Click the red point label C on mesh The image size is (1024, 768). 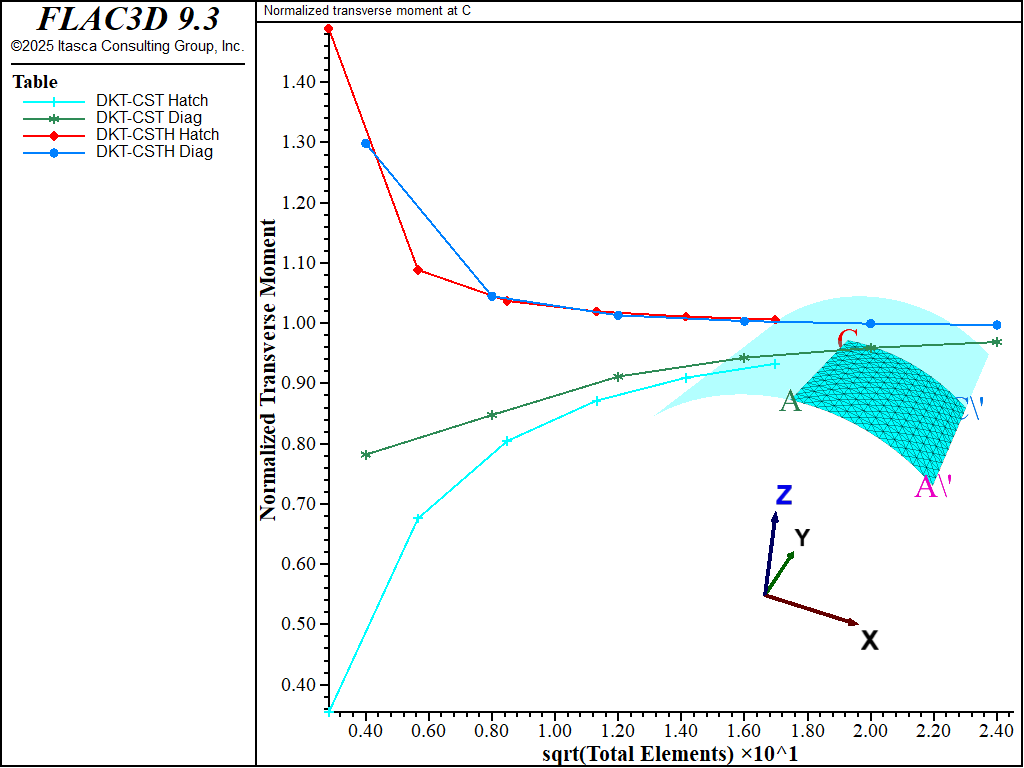[x=846, y=337]
